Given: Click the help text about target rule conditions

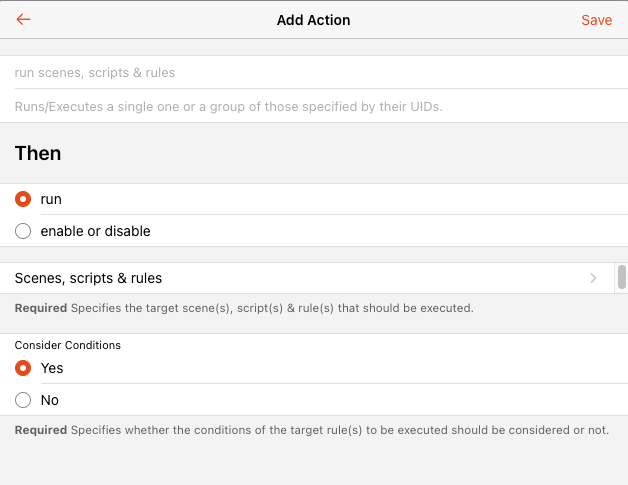Looking at the screenshot, I should (x=312, y=430).
